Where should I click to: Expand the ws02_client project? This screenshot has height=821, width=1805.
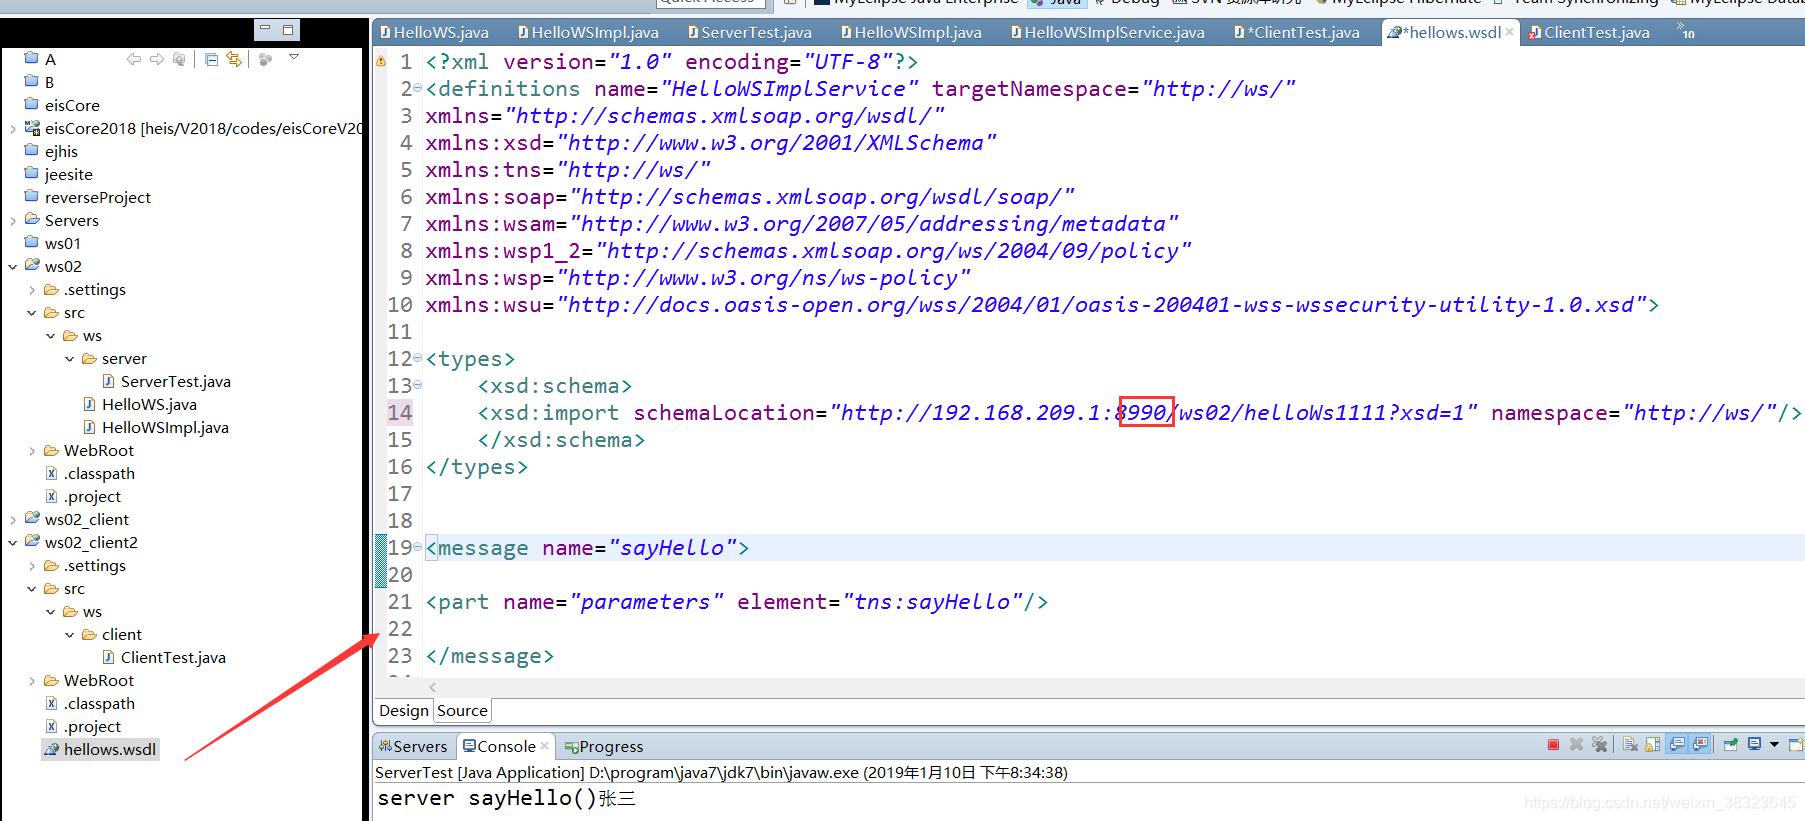(x=13, y=520)
